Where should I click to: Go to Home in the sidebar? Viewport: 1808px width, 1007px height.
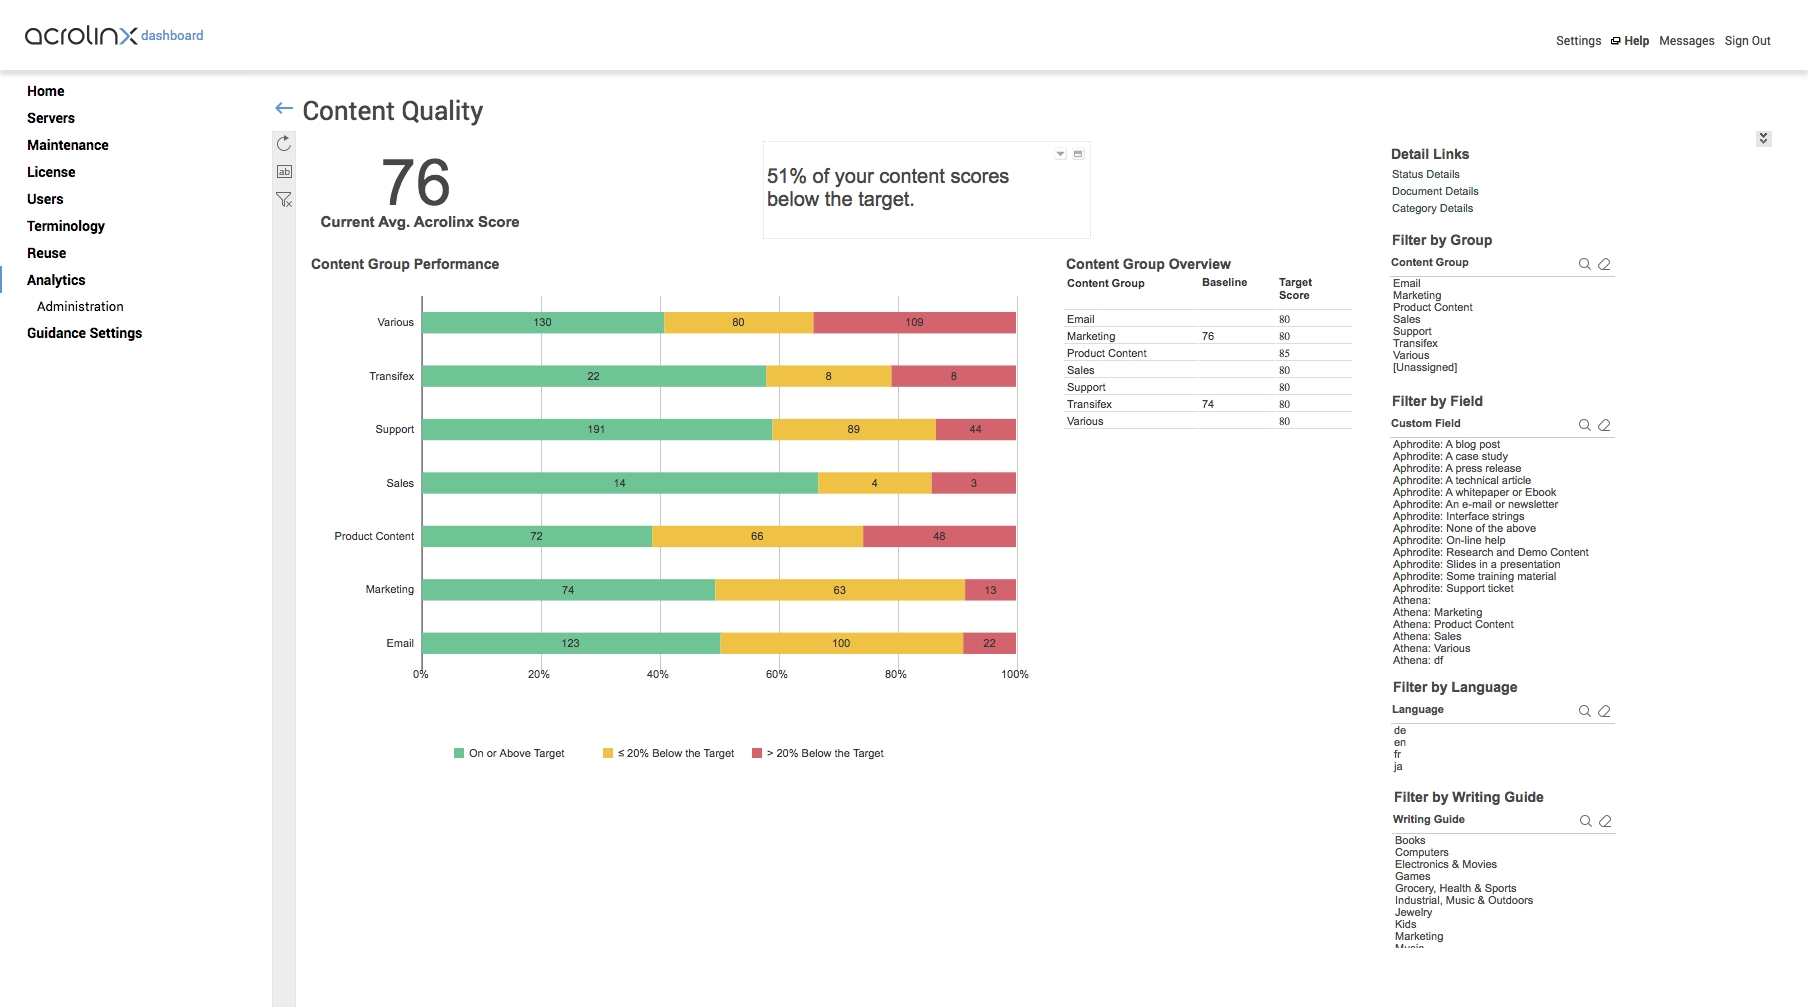(46, 91)
